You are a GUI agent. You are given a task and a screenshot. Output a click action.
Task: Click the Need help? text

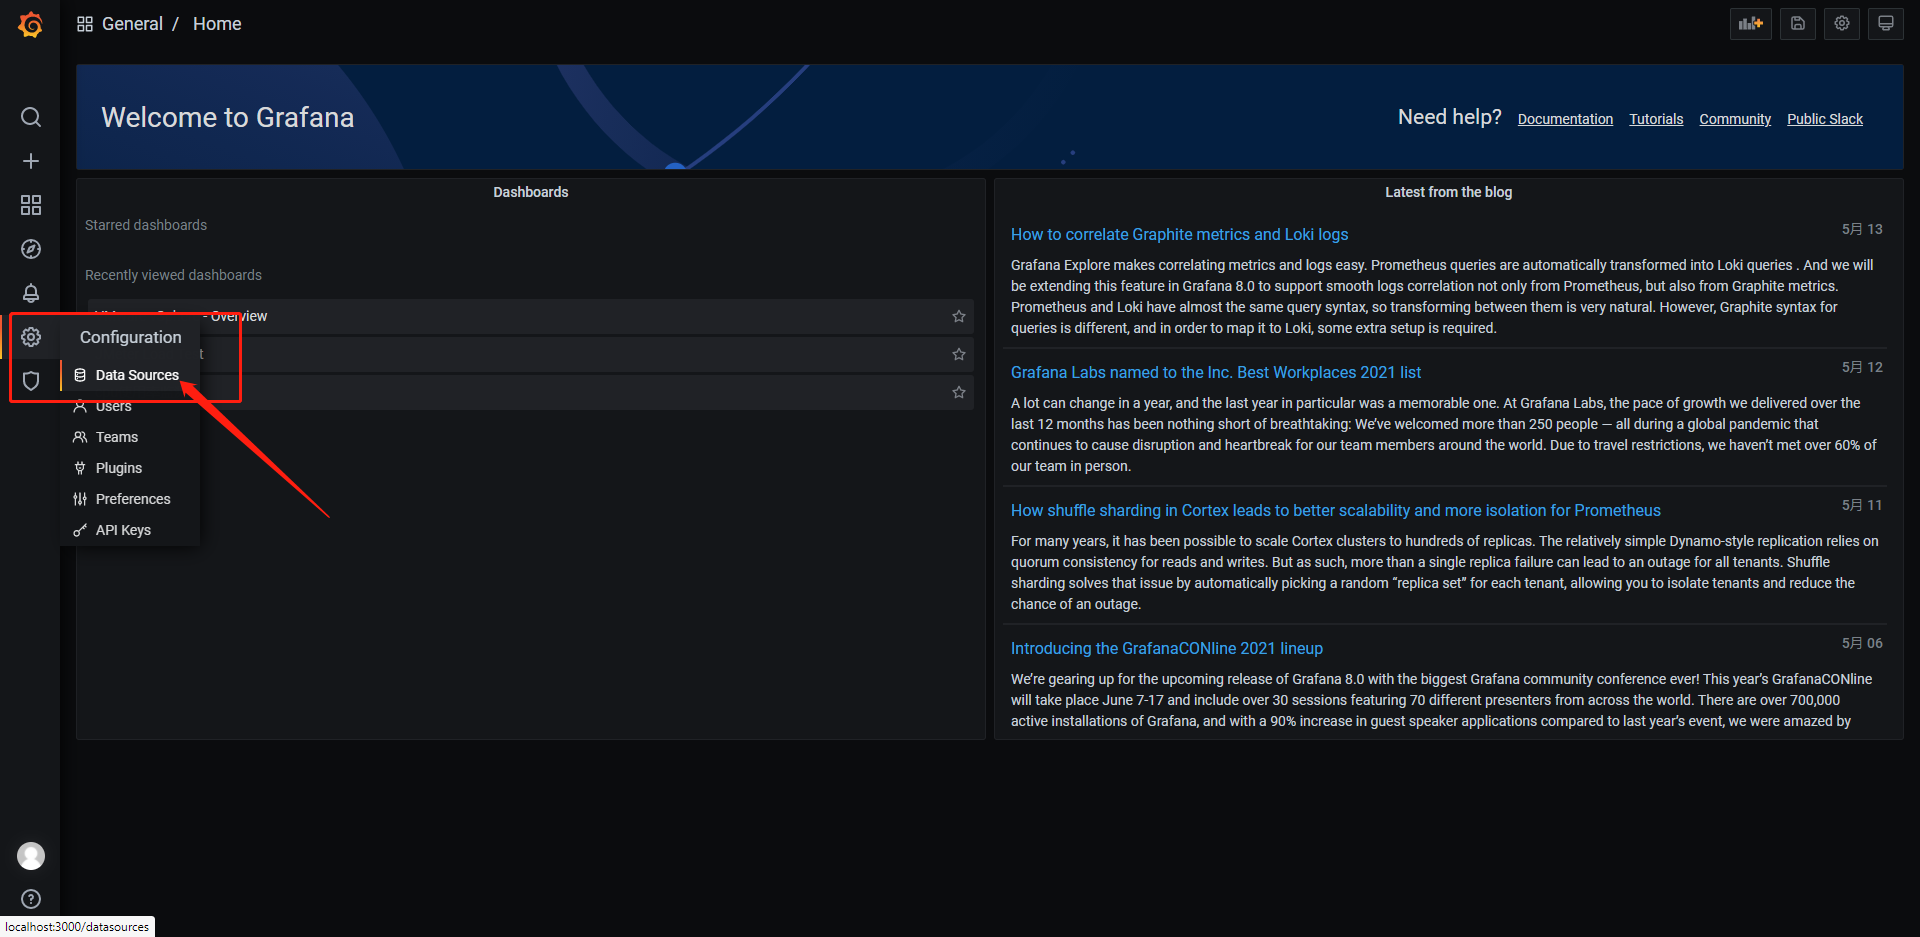pos(1449,117)
